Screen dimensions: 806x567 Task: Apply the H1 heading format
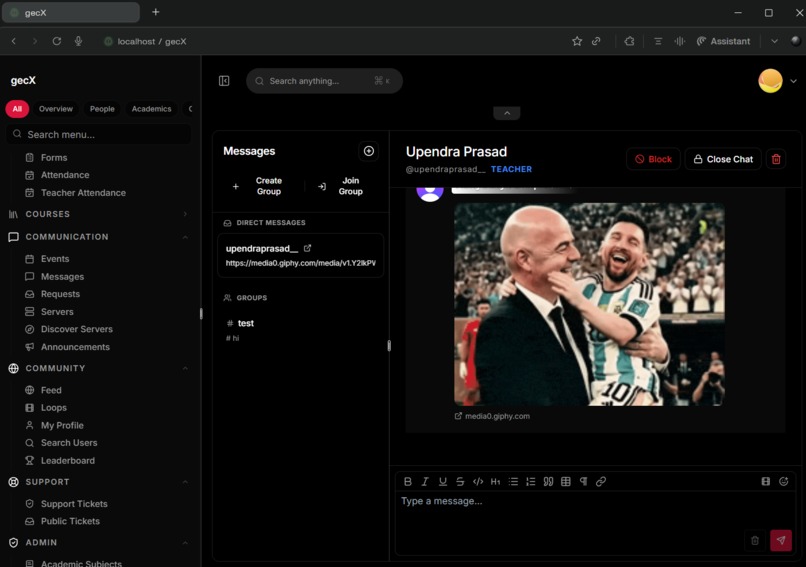point(496,482)
